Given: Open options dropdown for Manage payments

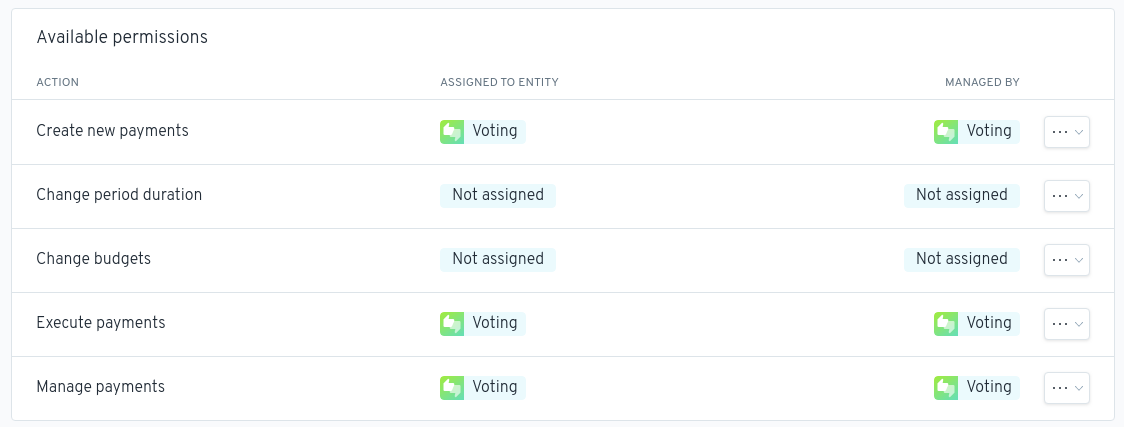Looking at the screenshot, I should 1066,388.
